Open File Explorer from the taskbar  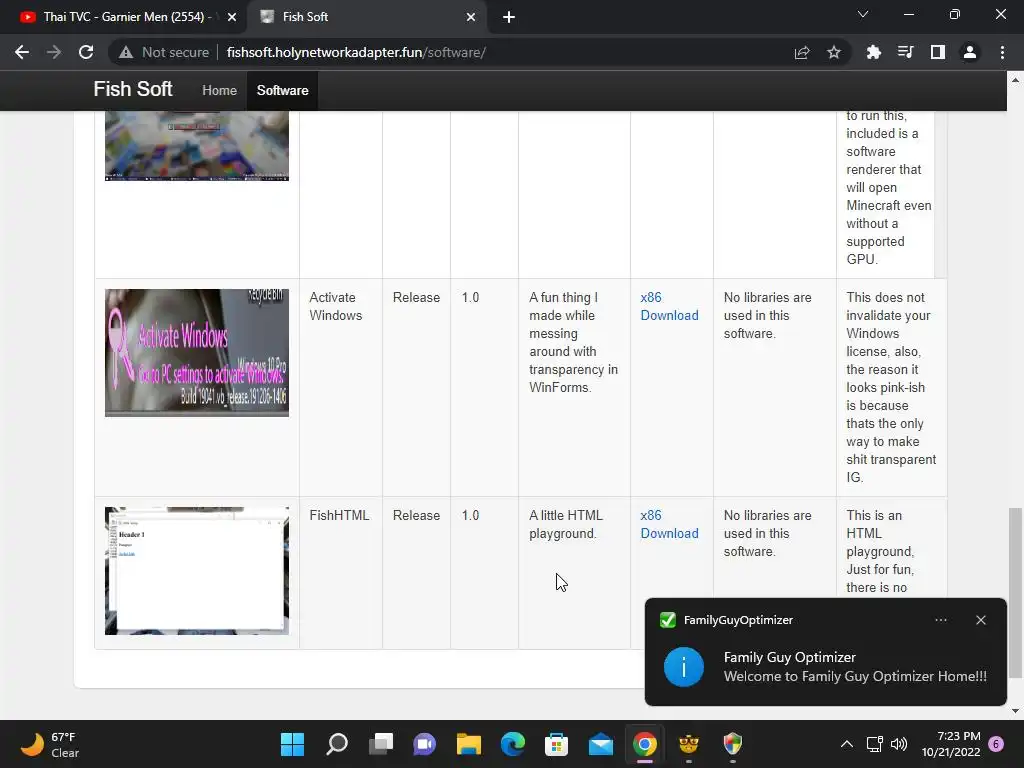[468, 744]
